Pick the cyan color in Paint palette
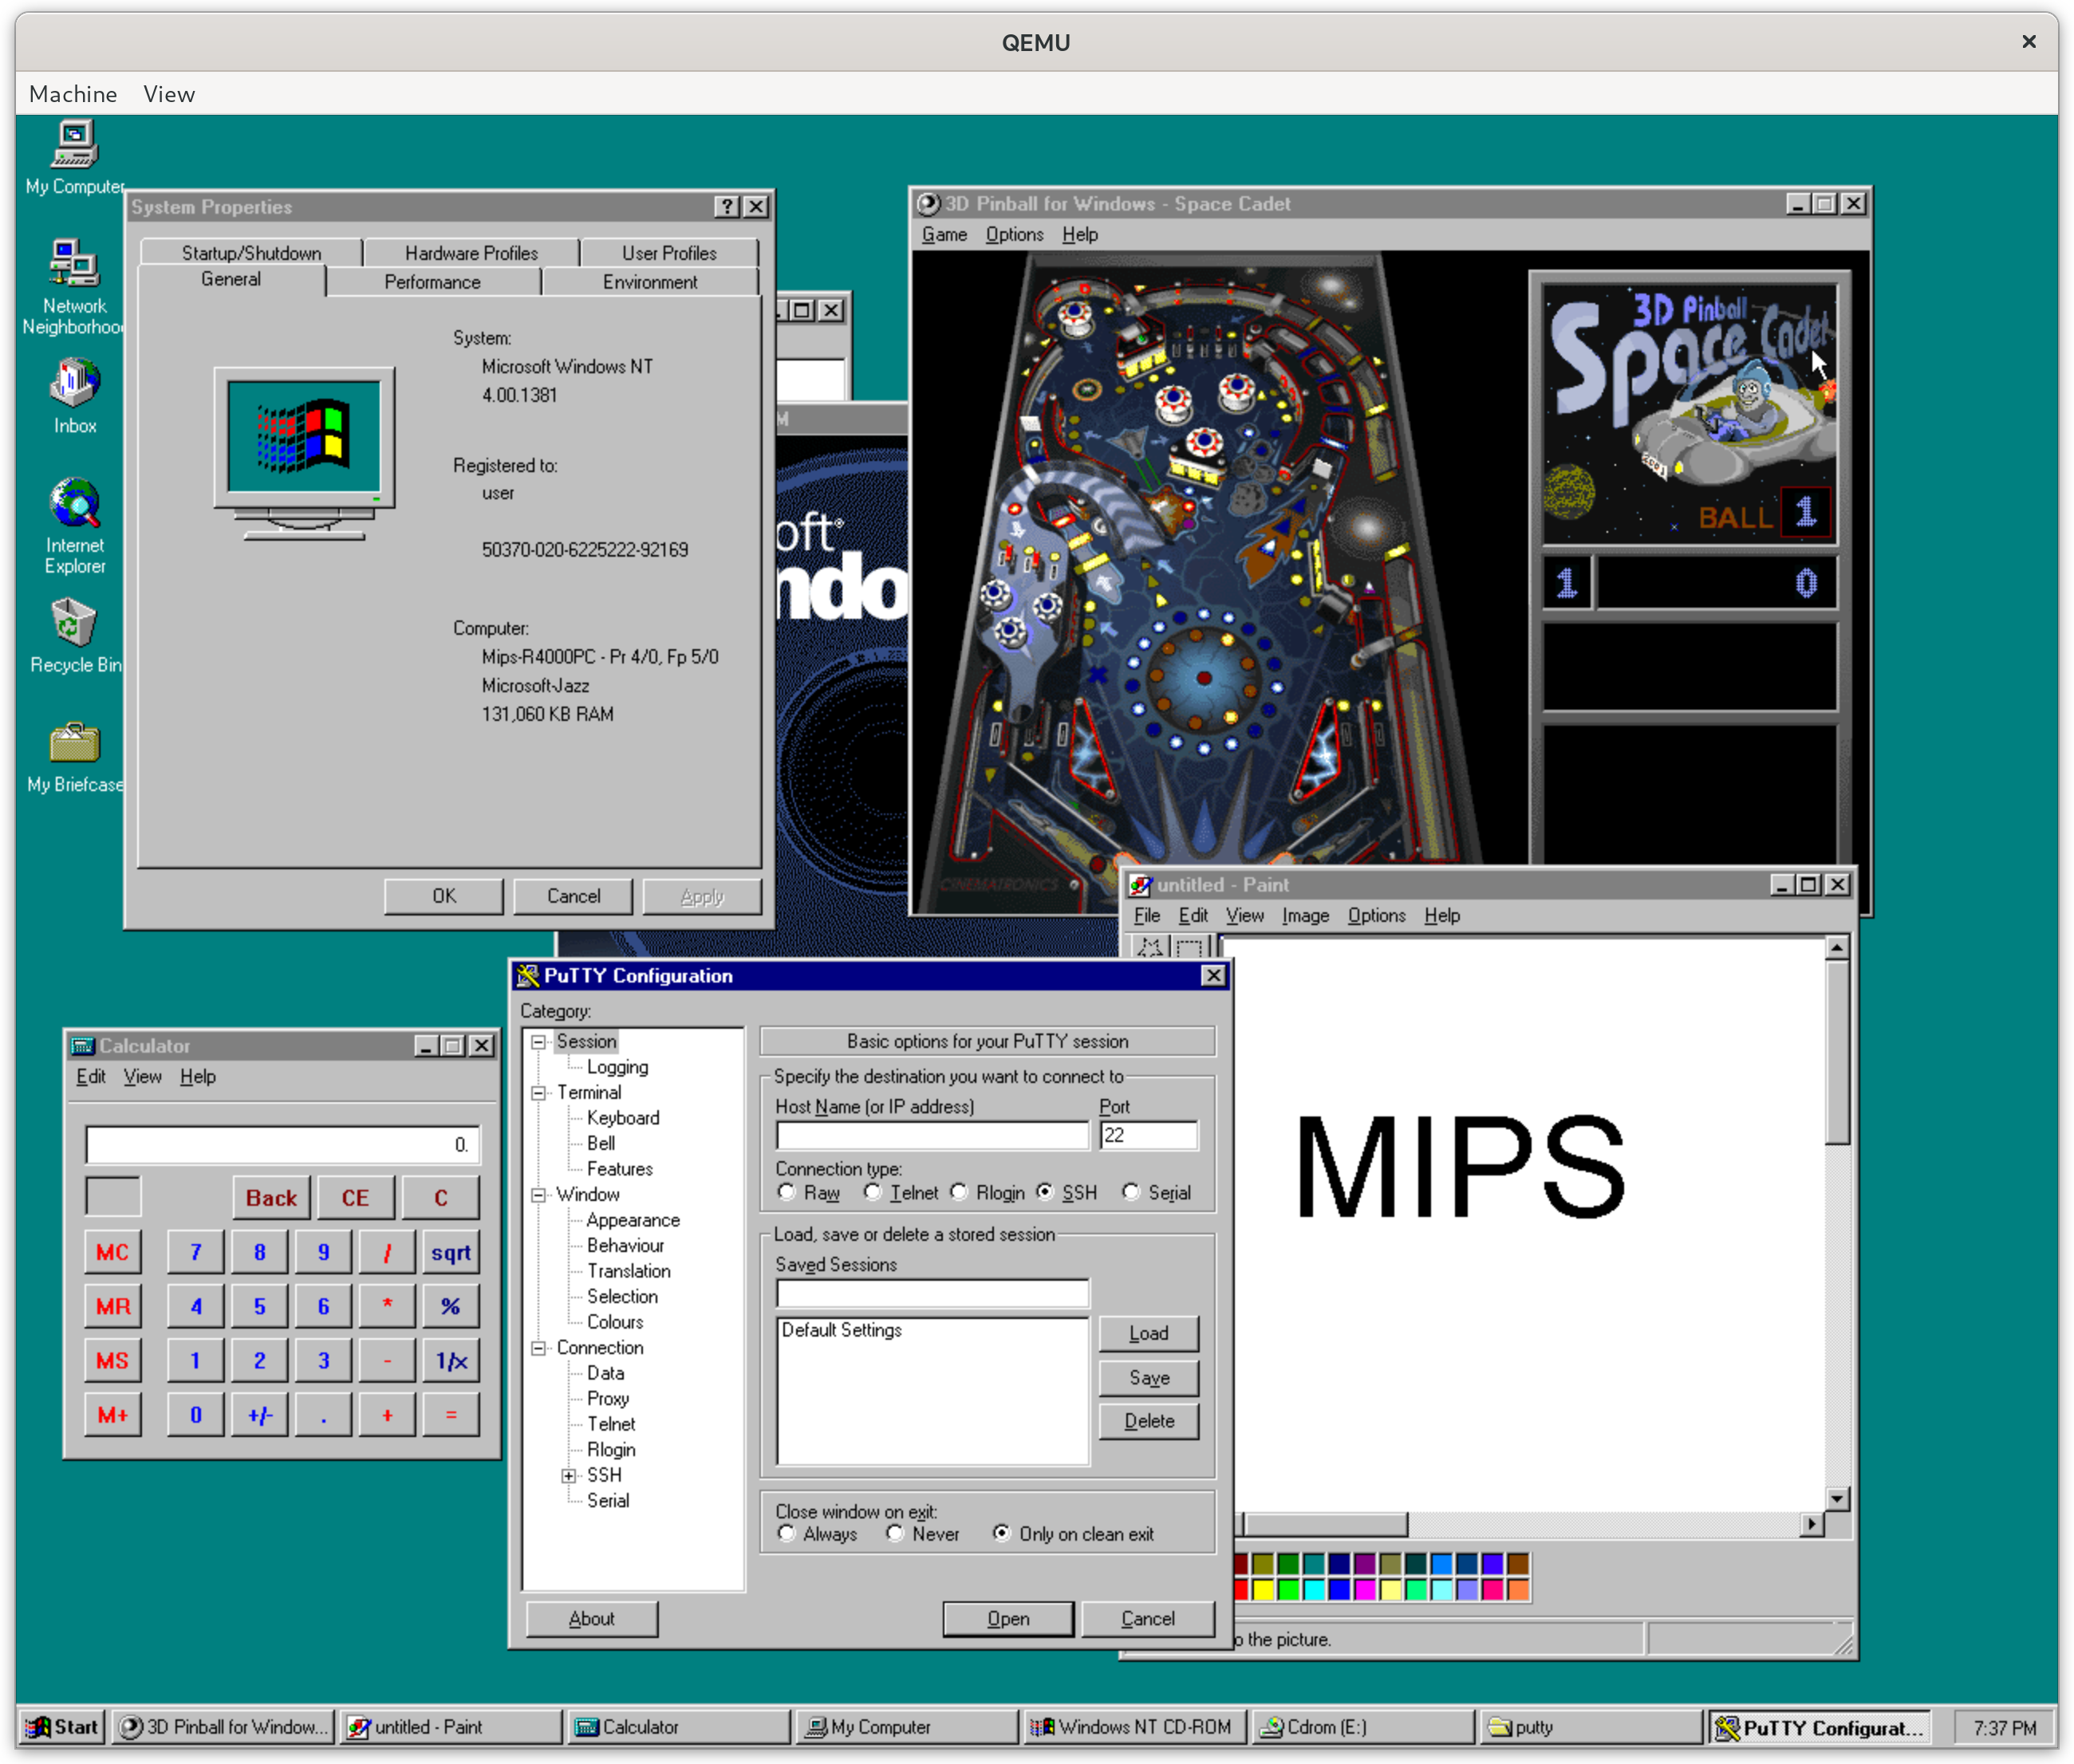 tap(1315, 1590)
